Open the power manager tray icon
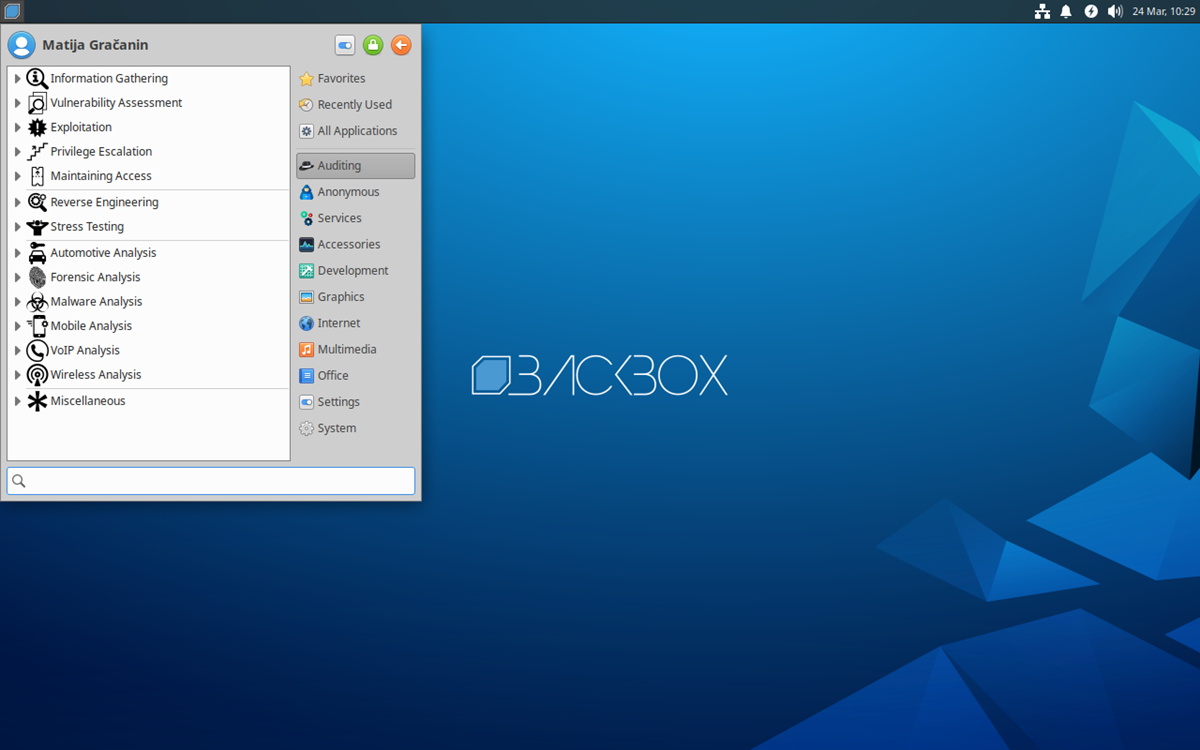 (1091, 11)
